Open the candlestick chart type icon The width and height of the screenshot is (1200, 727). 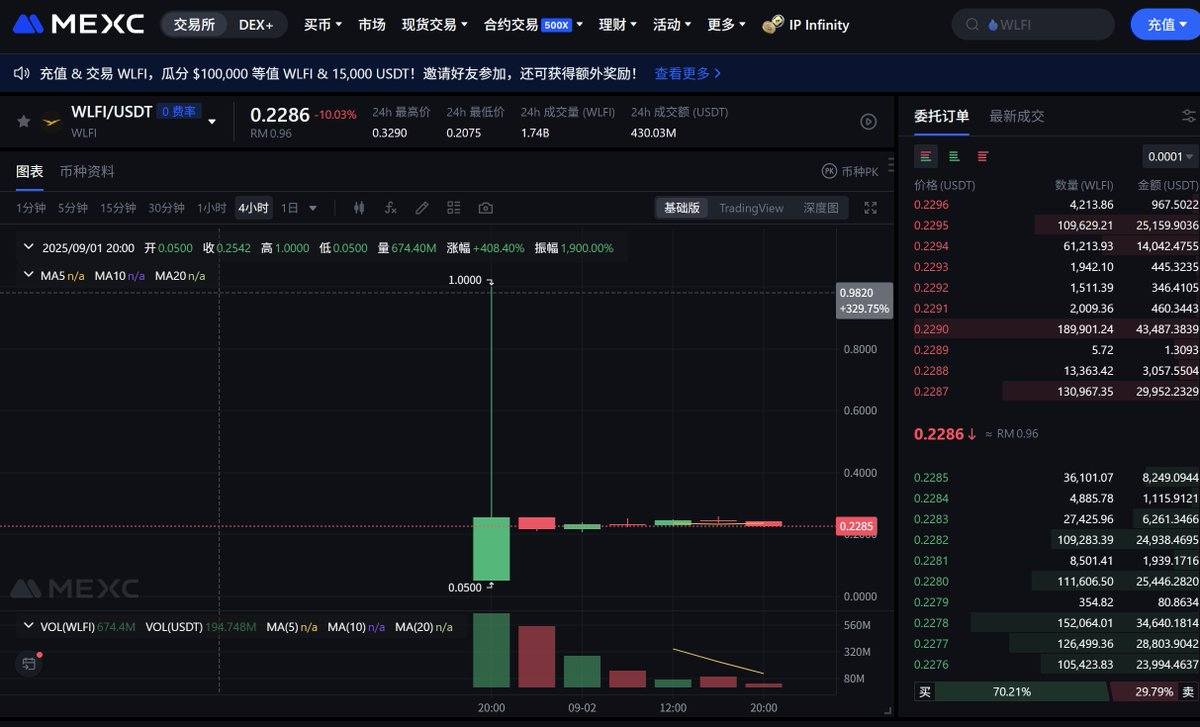click(359, 208)
